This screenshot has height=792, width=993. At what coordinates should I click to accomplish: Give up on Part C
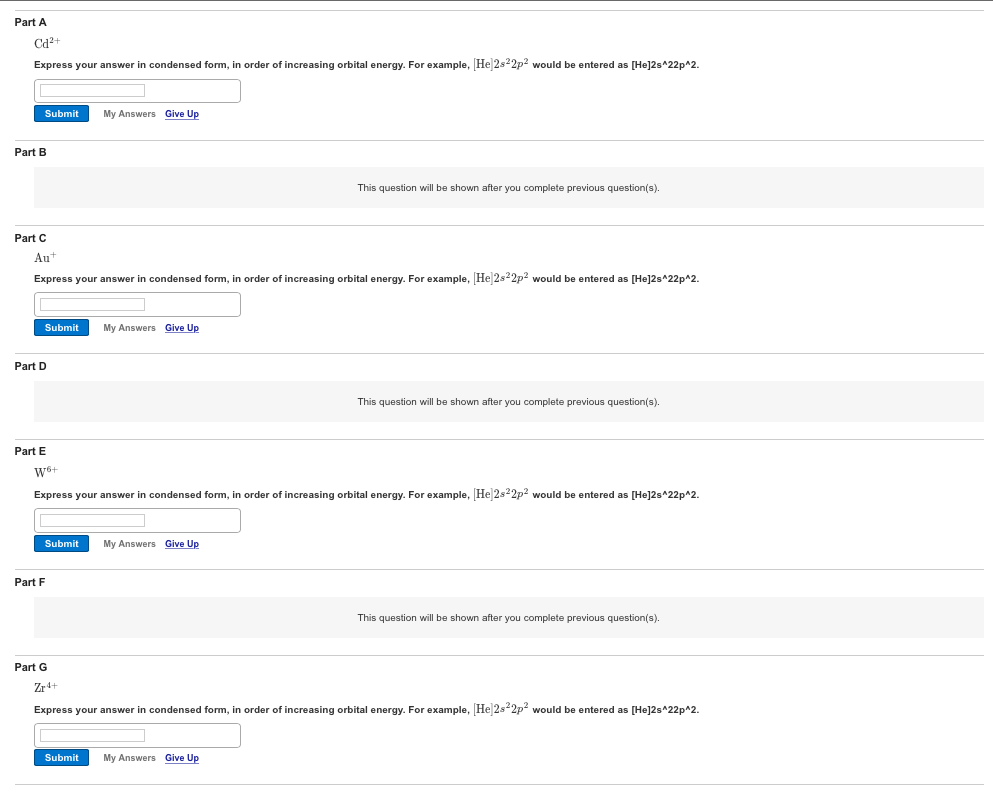[x=182, y=328]
